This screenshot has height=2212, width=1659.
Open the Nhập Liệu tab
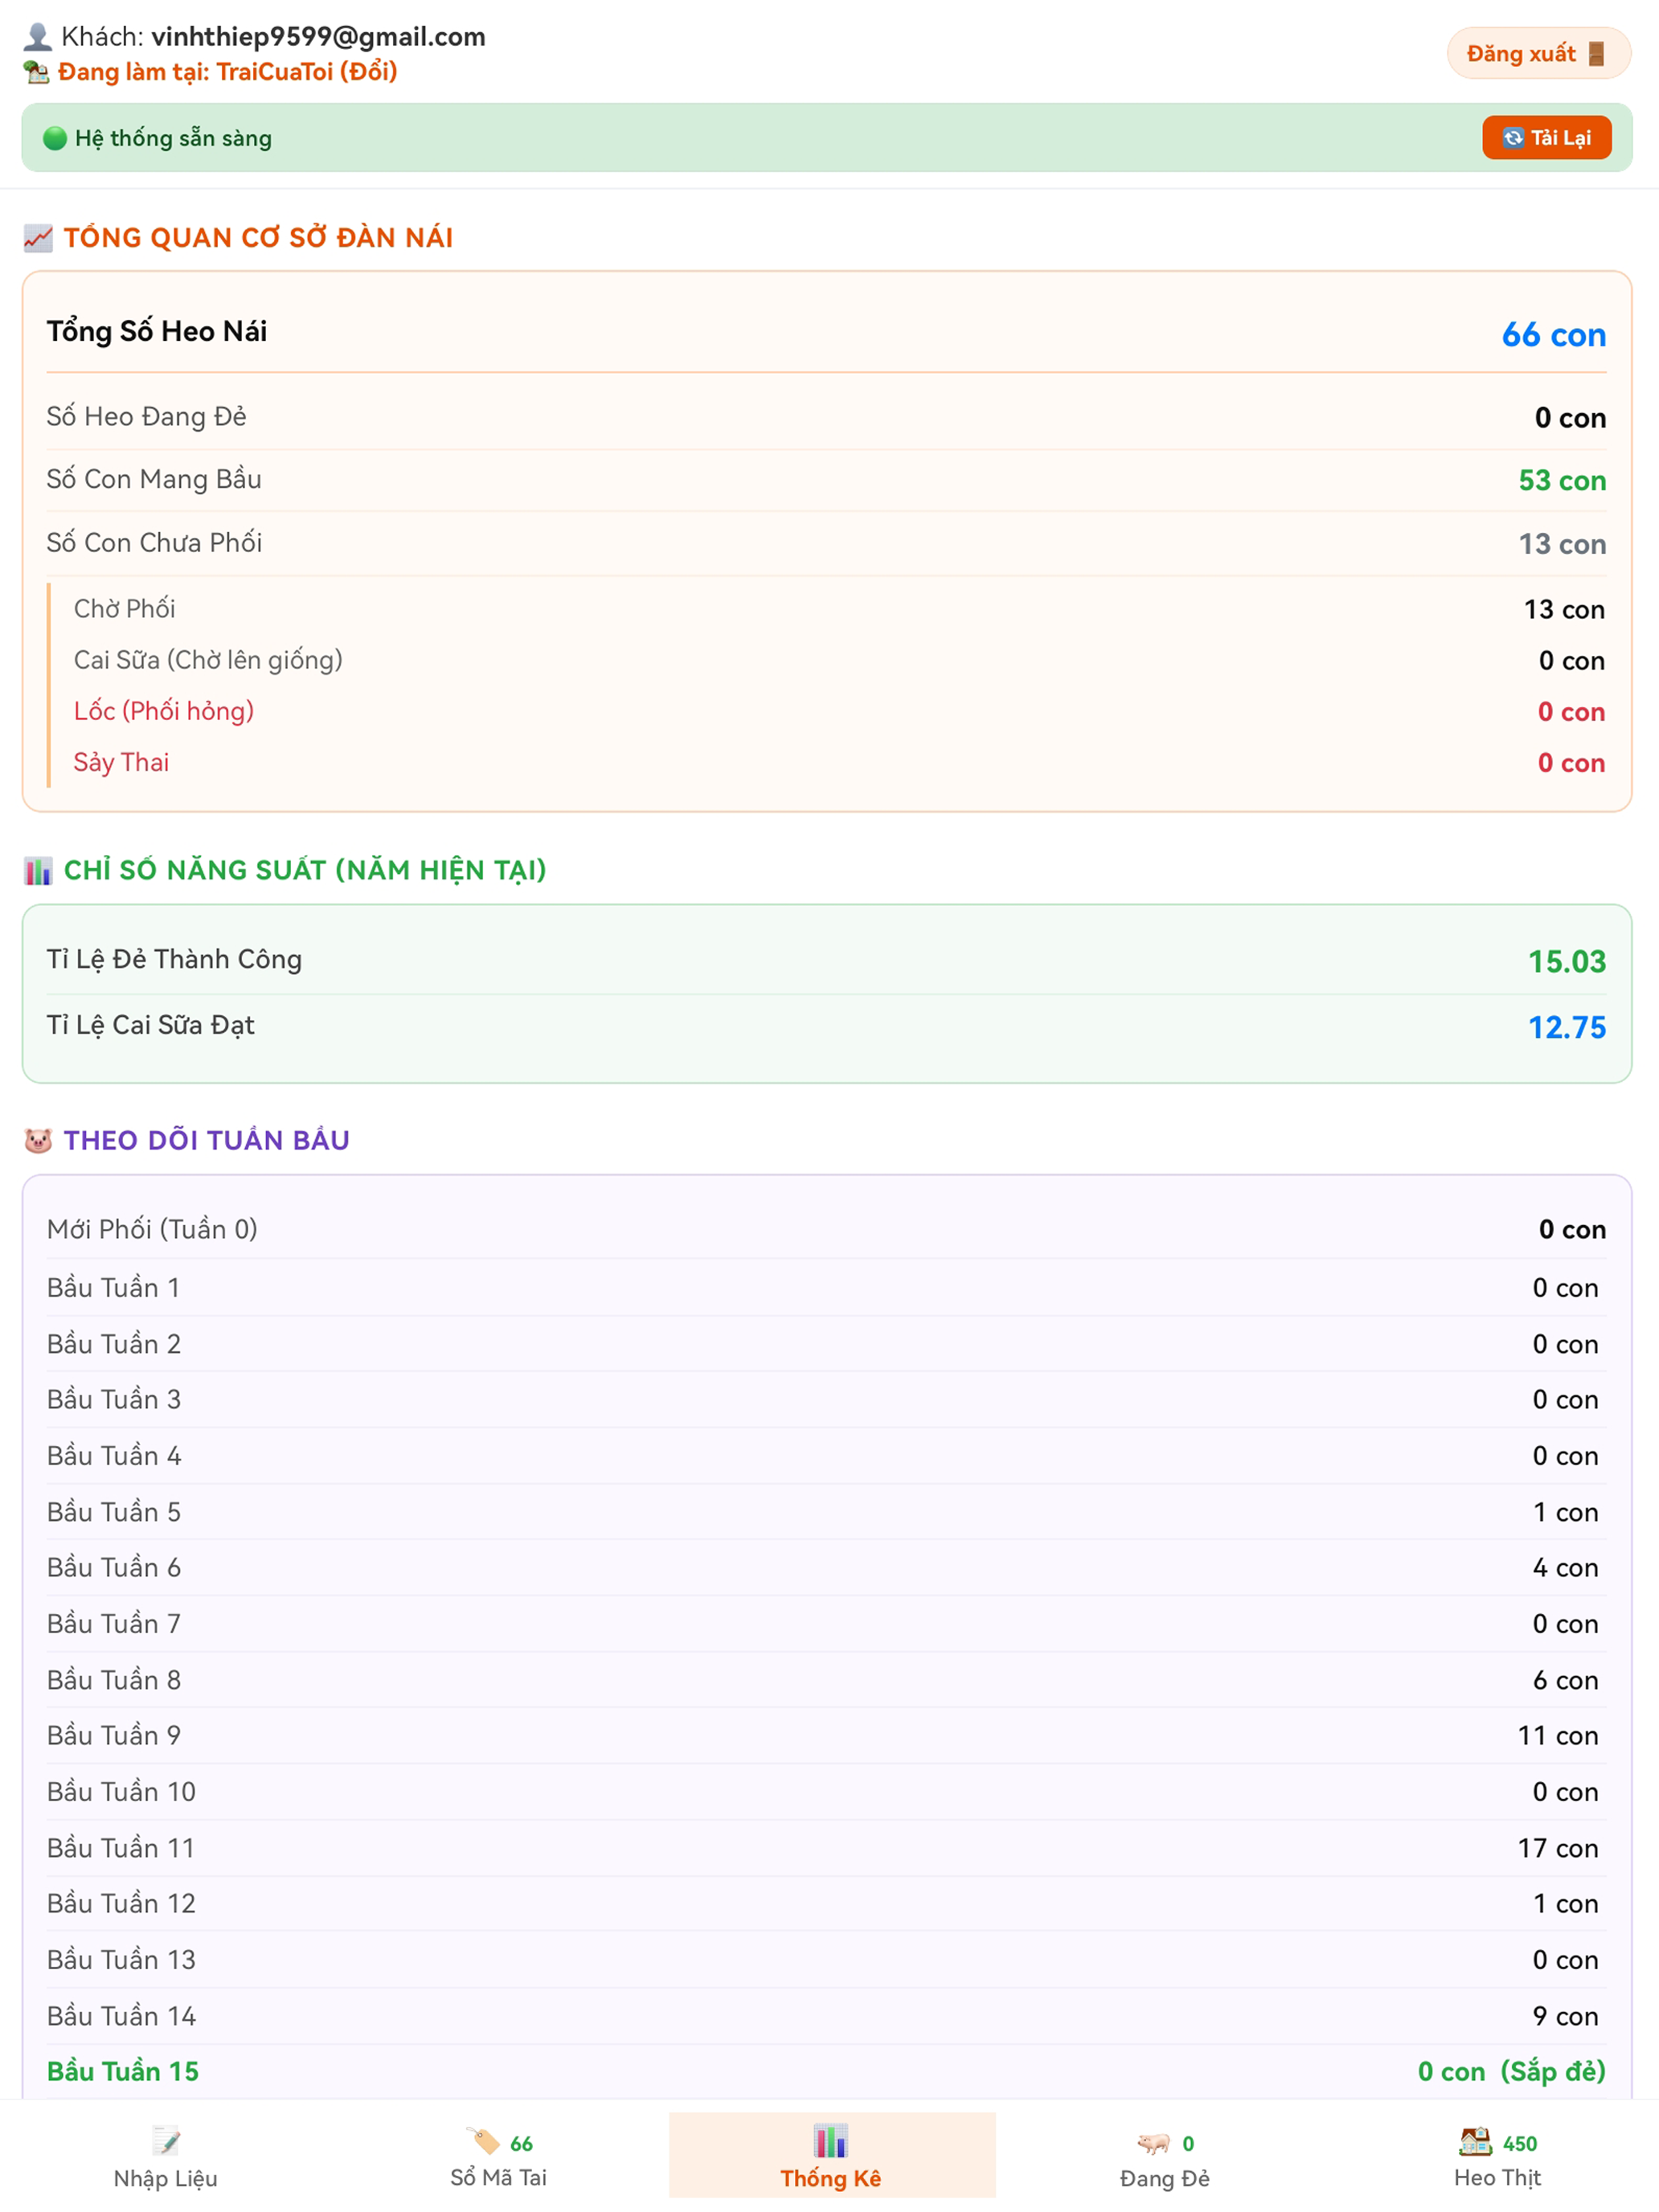[166, 2155]
